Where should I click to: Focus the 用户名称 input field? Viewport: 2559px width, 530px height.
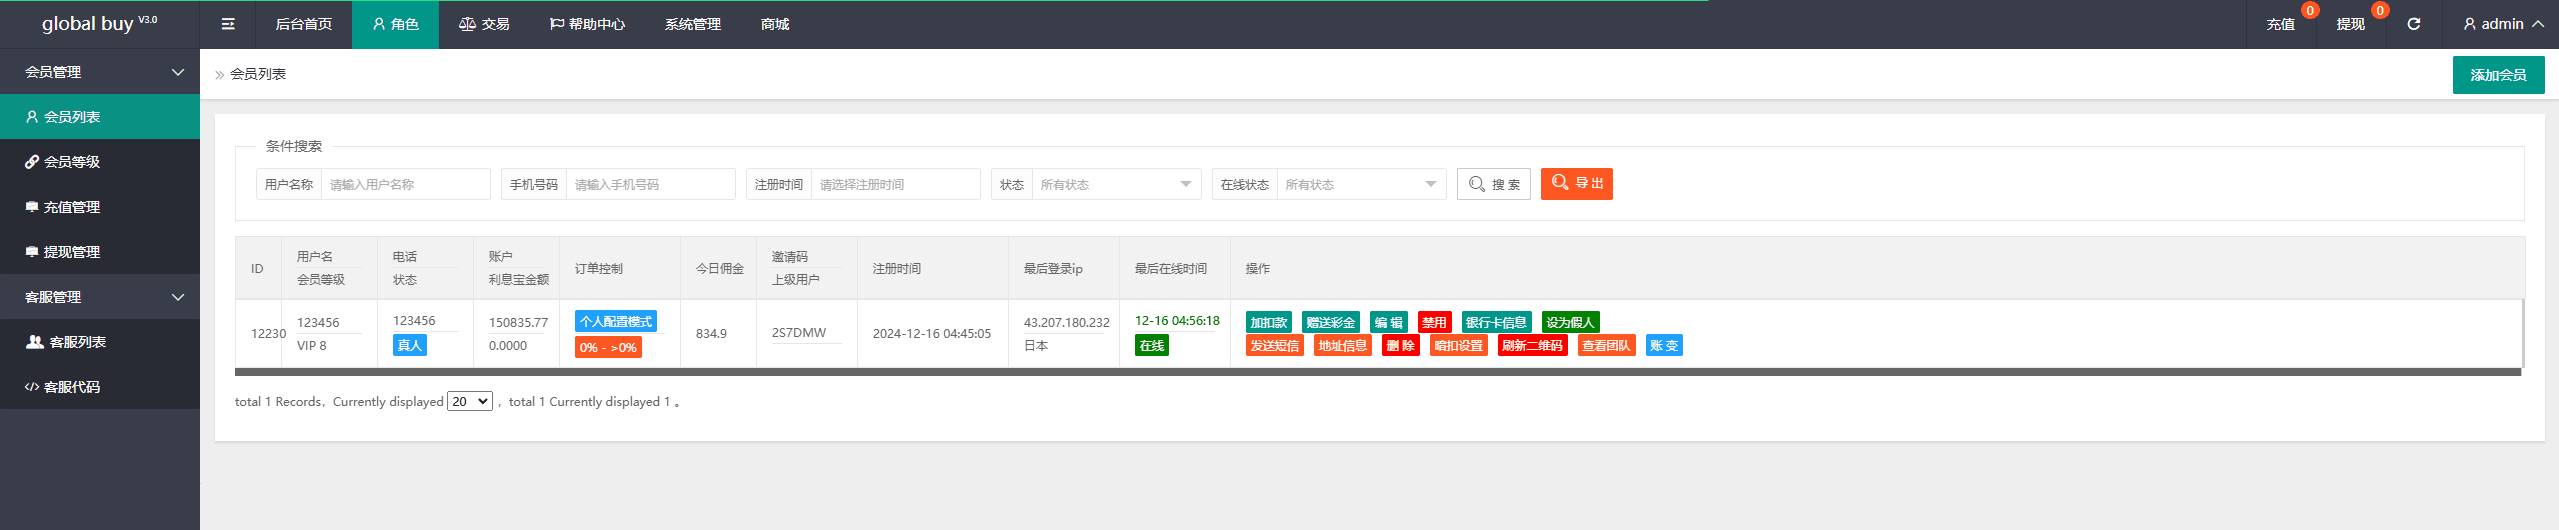(x=405, y=184)
